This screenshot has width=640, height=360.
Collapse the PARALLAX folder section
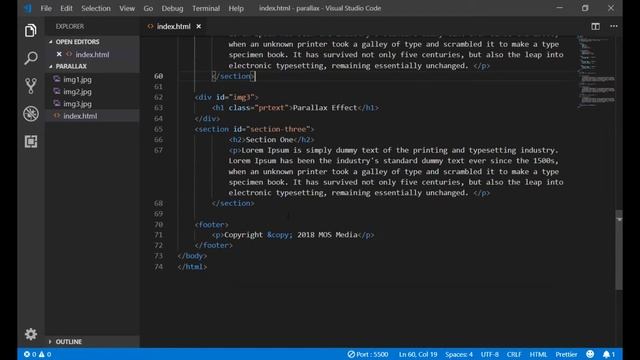click(71, 66)
